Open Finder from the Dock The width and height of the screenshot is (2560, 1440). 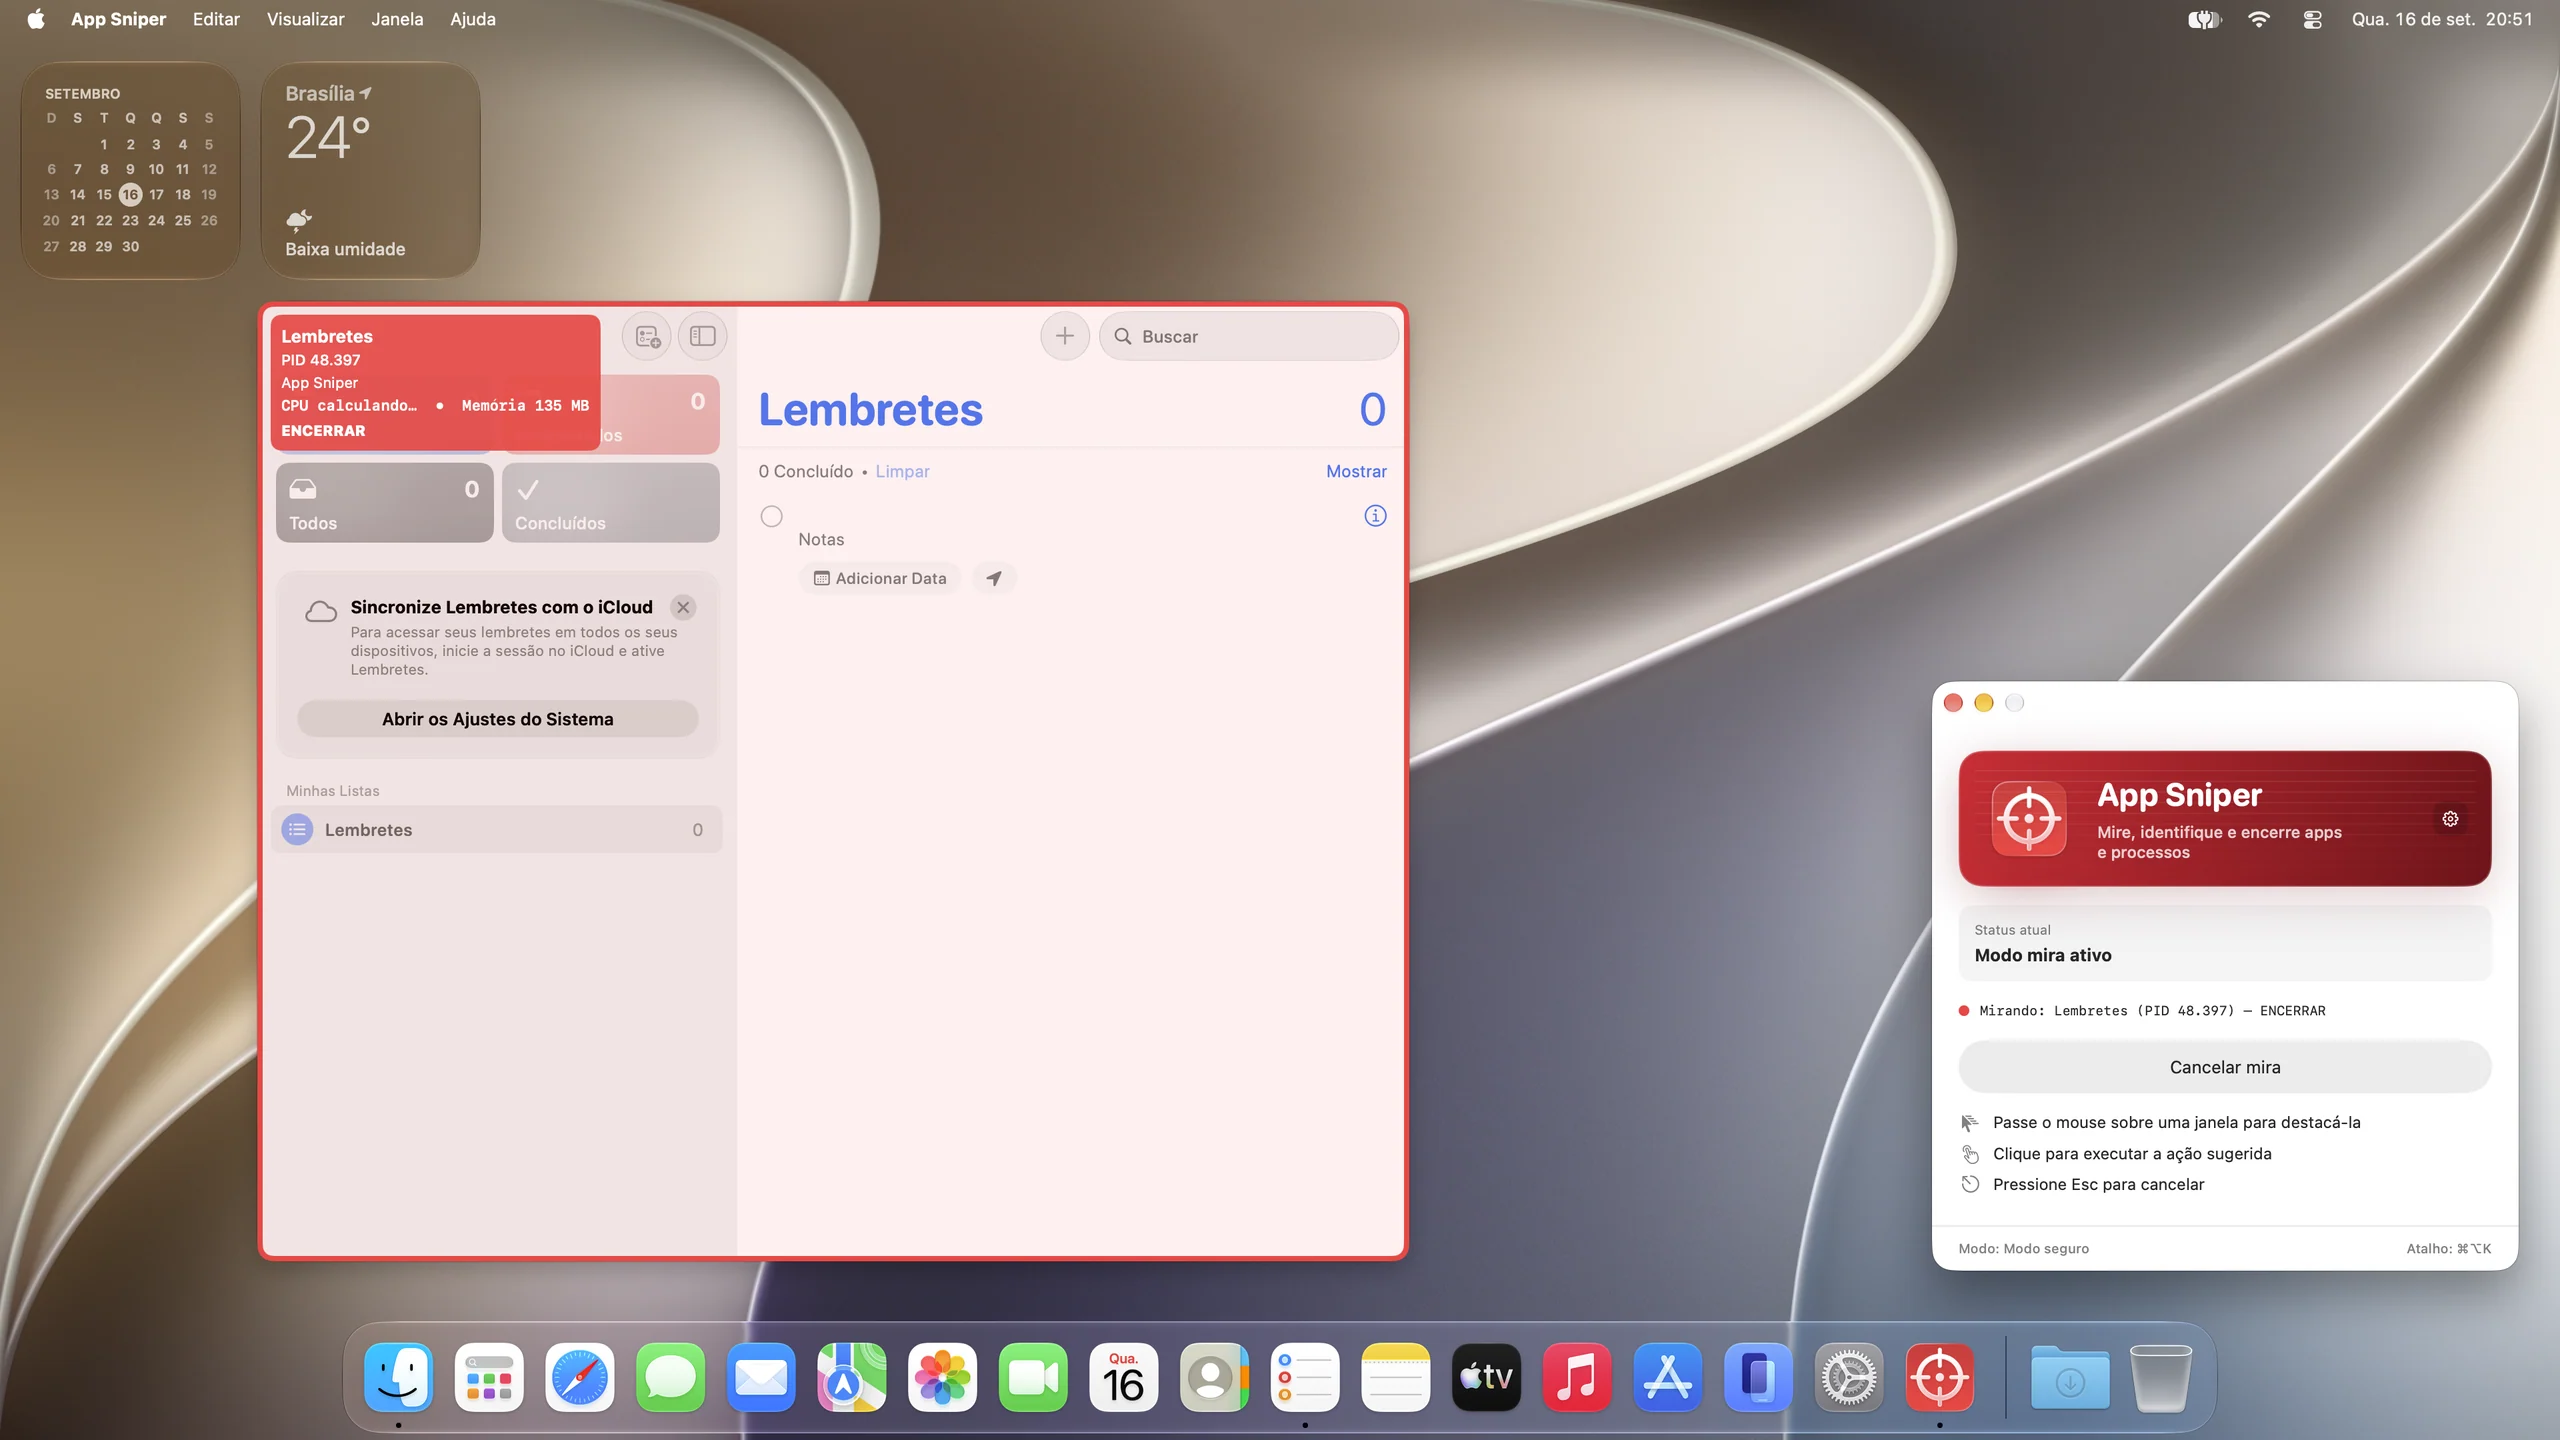tap(398, 1378)
